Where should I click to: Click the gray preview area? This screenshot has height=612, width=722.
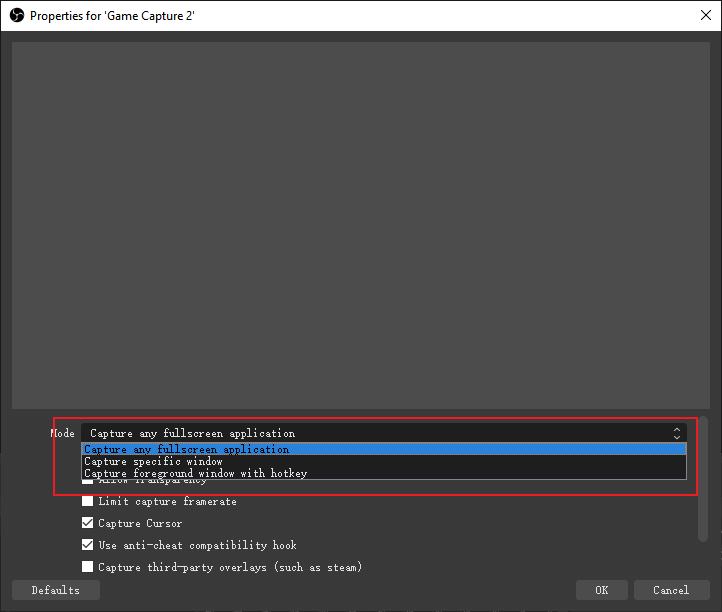(x=361, y=225)
